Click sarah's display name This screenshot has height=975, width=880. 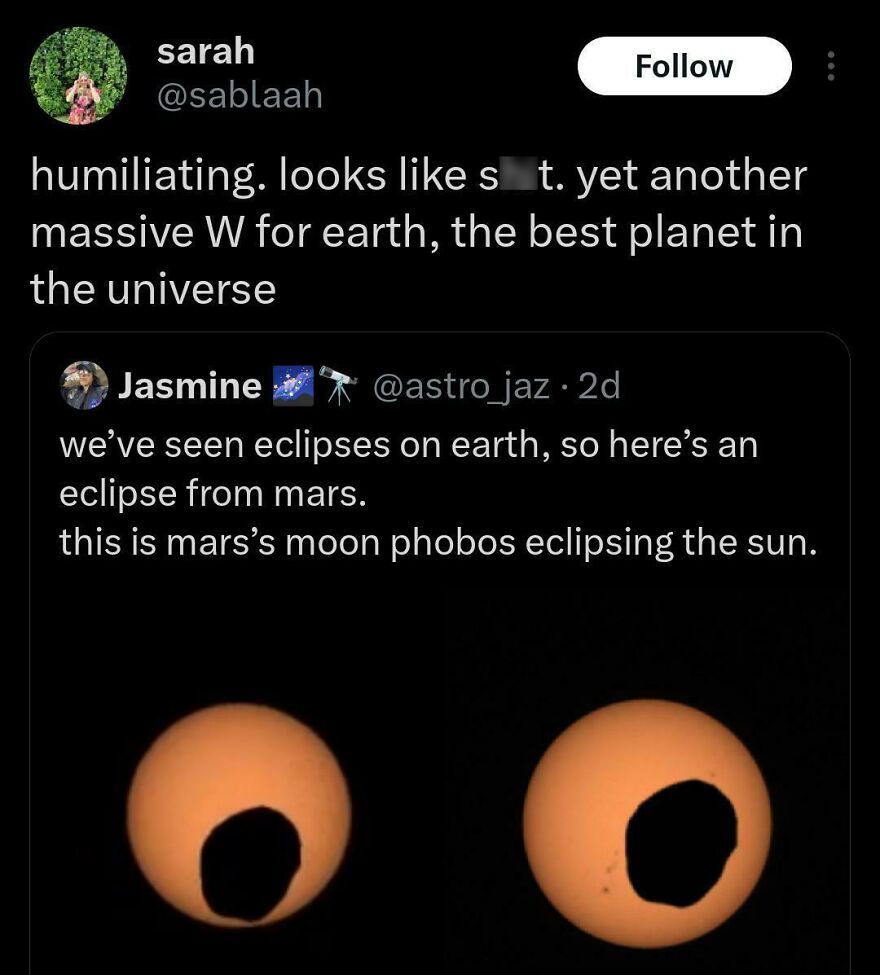point(205,52)
